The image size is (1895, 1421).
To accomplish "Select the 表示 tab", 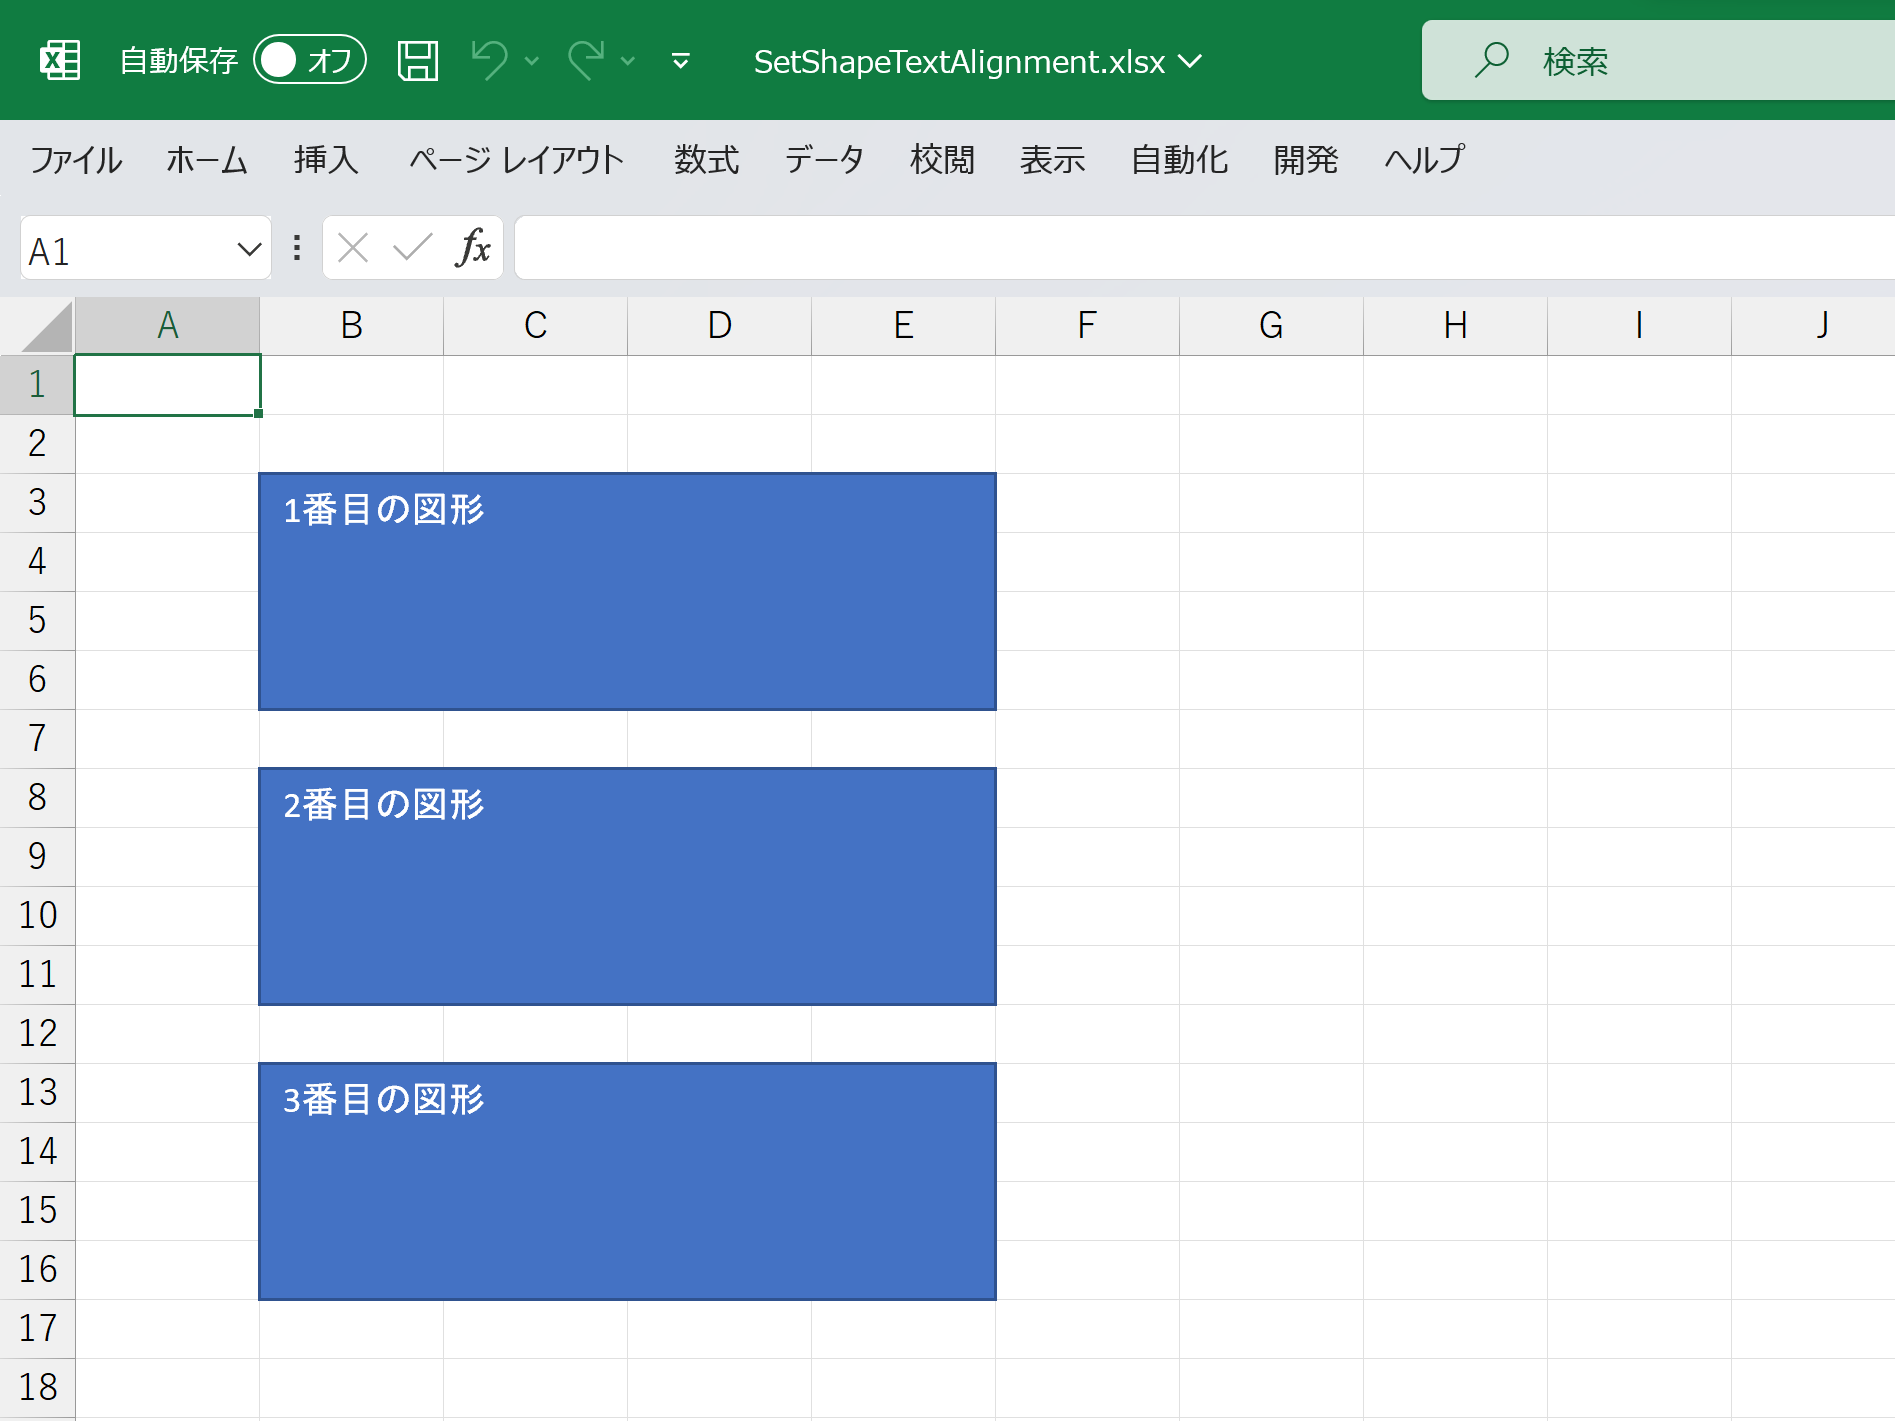I will pyautogui.click(x=1052, y=160).
